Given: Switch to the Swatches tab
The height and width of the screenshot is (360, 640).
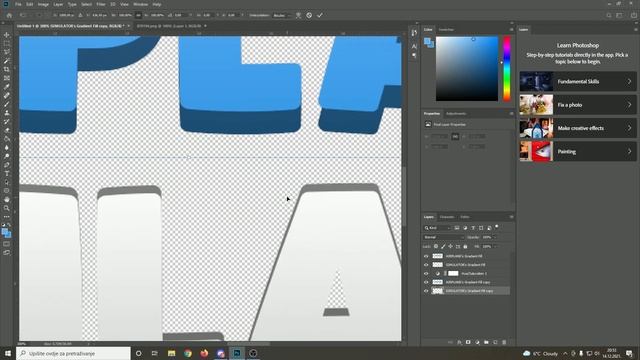Looking at the screenshot, I should (x=446, y=29).
